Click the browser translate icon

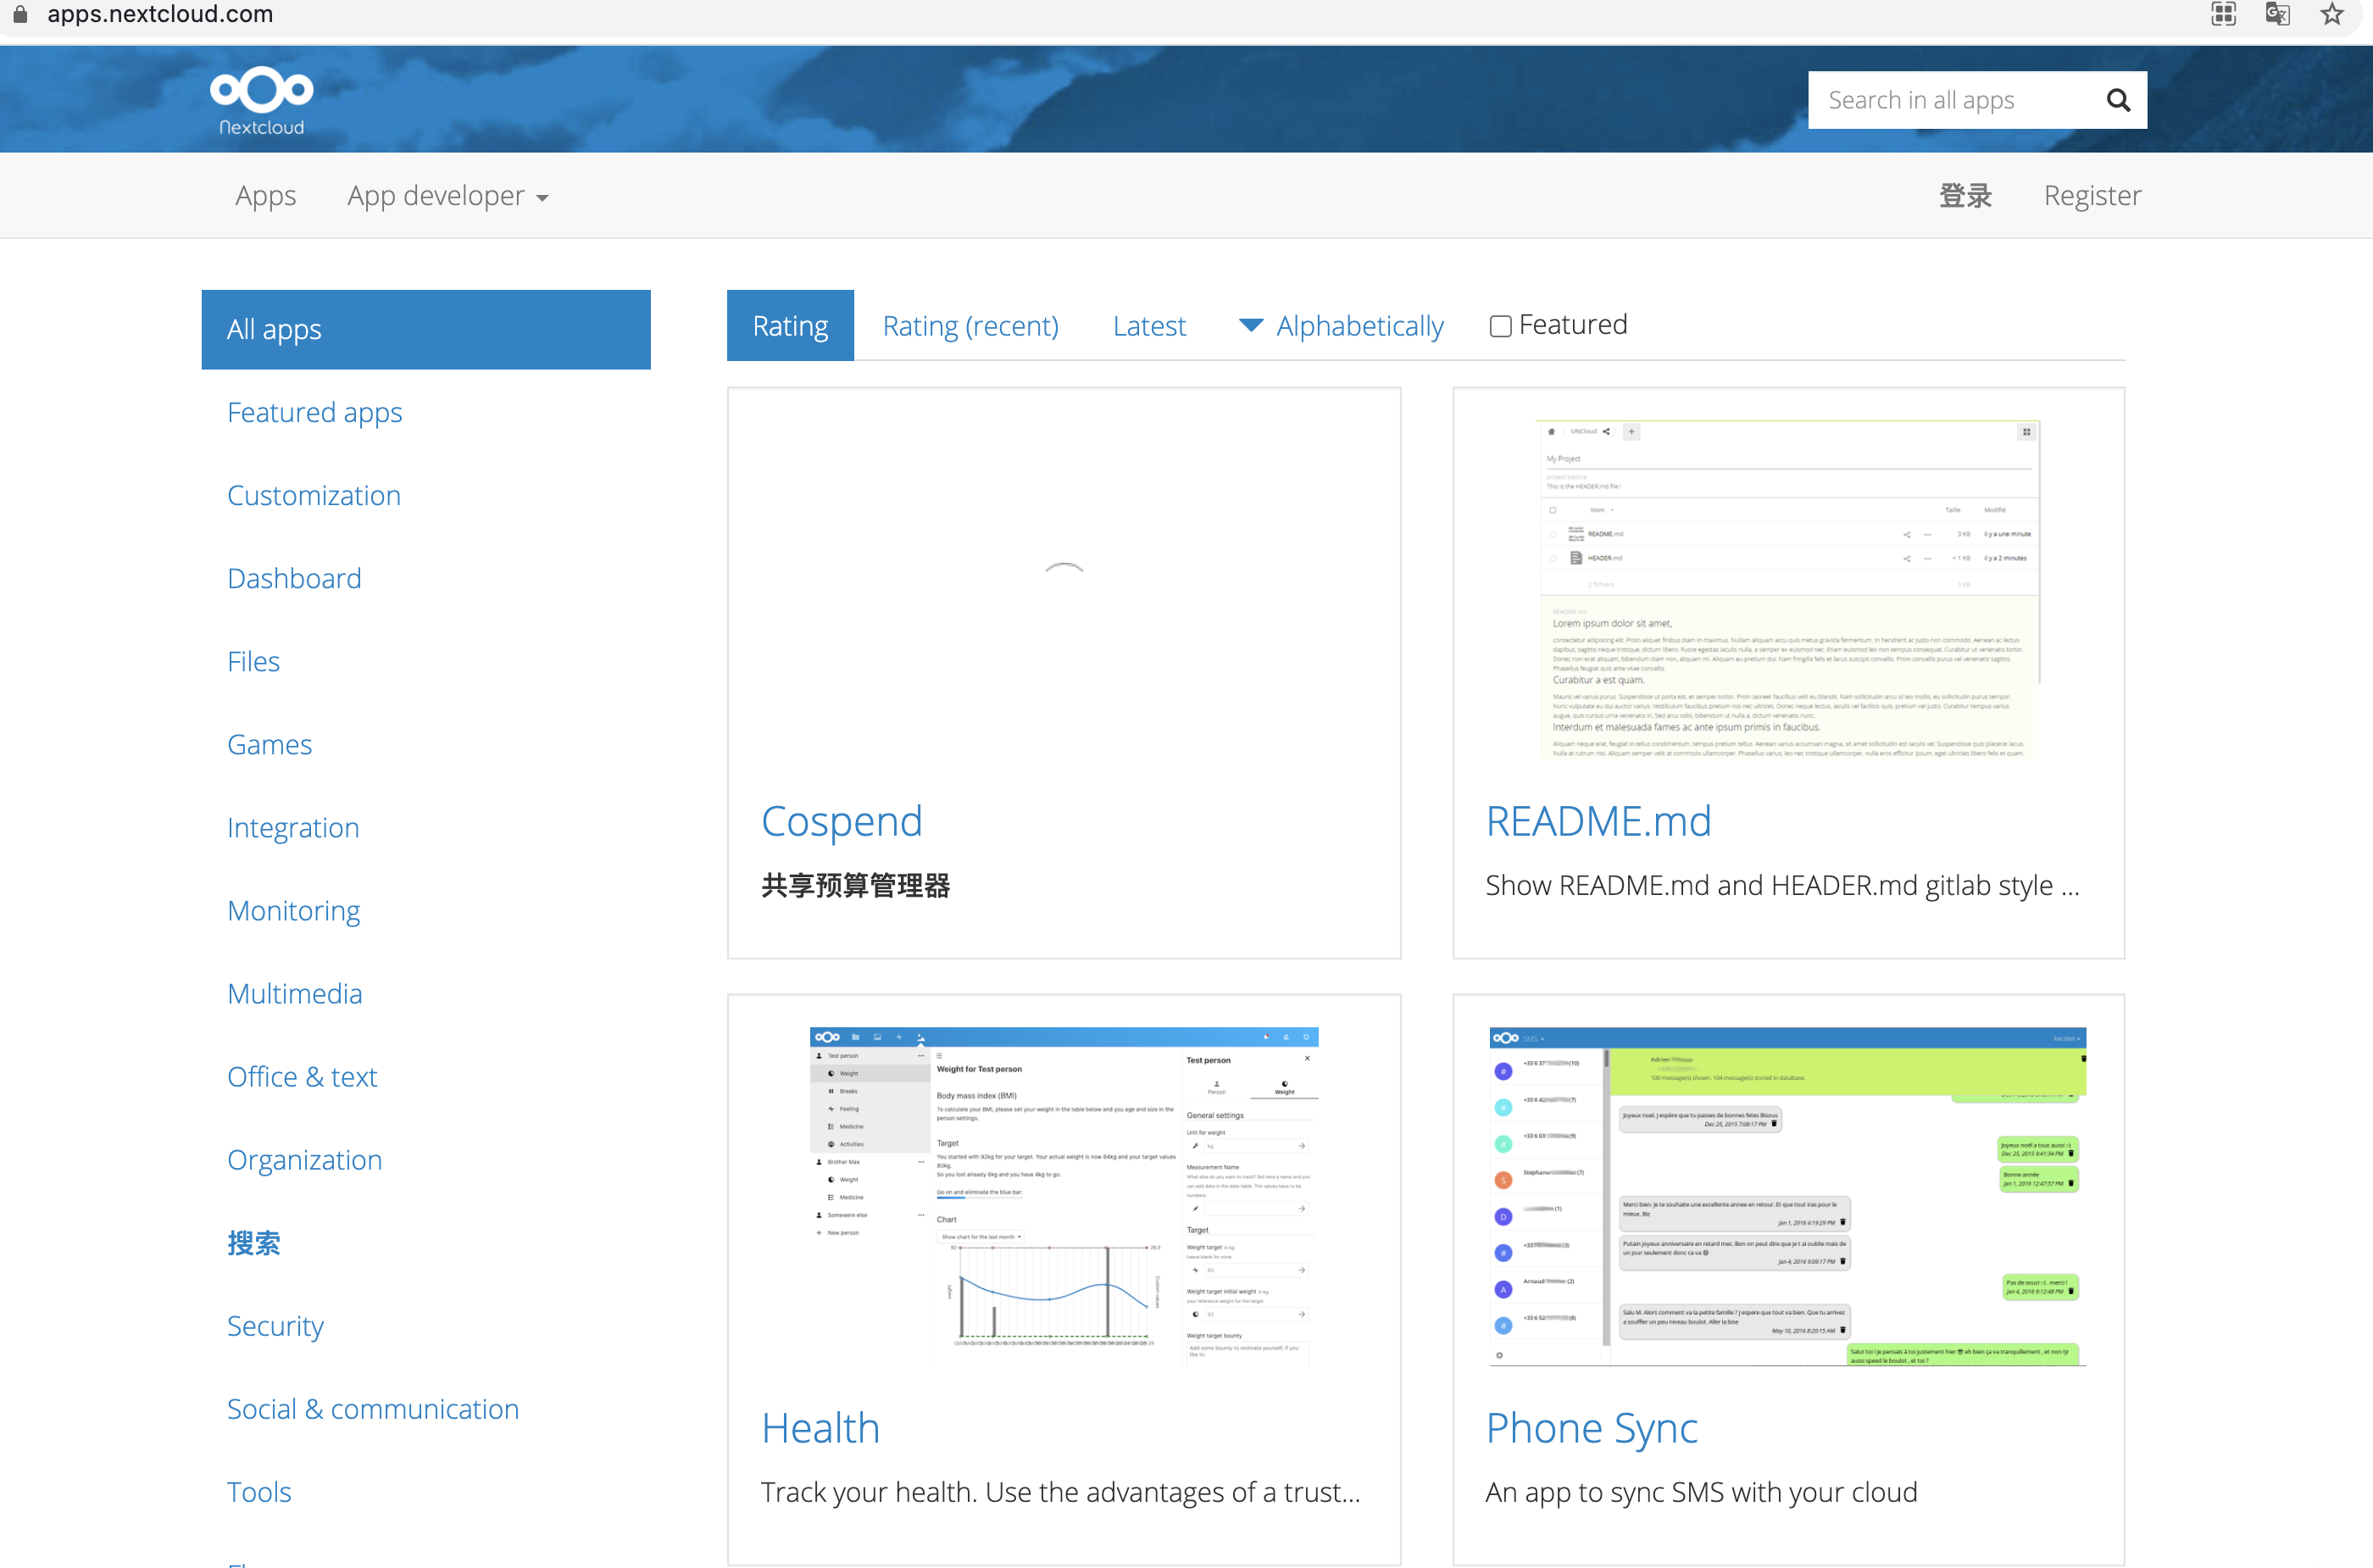(x=2277, y=14)
